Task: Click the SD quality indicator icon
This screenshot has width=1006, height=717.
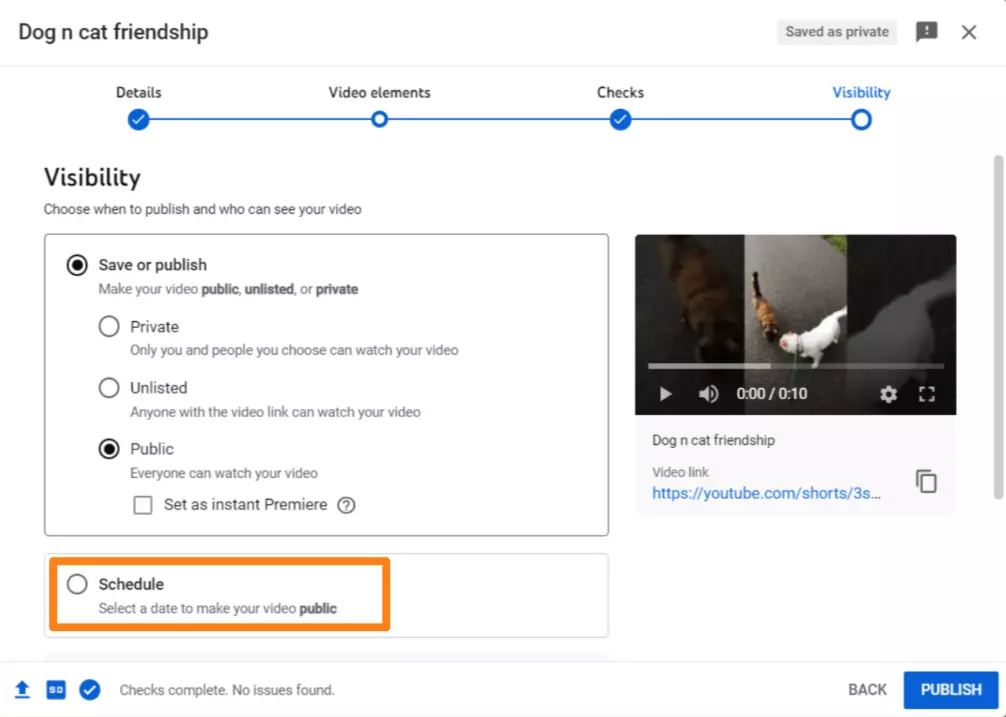Action: [x=56, y=690]
